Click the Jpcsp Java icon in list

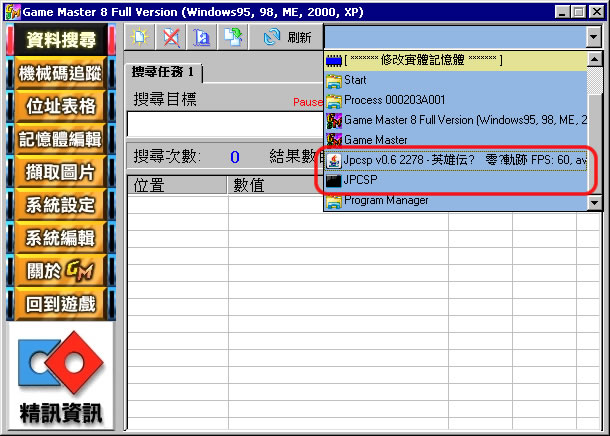click(x=333, y=160)
